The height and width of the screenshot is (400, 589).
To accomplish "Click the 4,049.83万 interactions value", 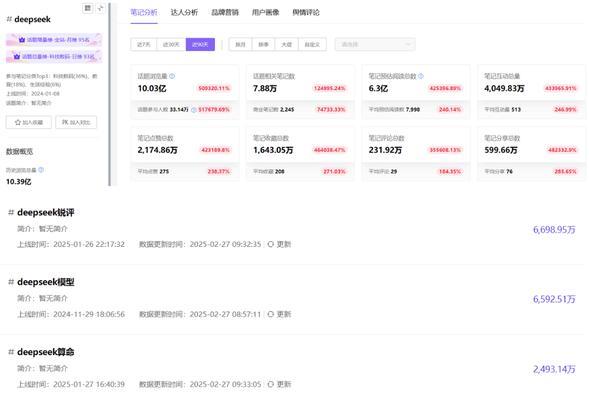I will [504, 88].
